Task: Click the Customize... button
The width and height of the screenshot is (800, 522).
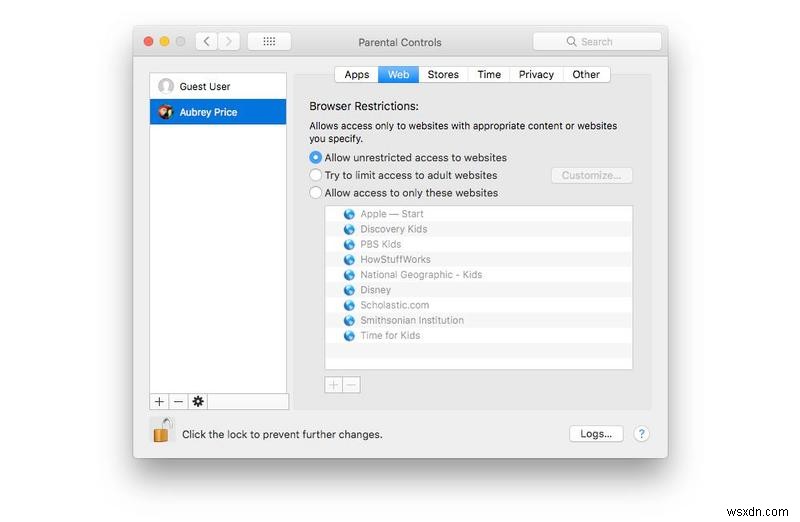Action: pos(591,175)
